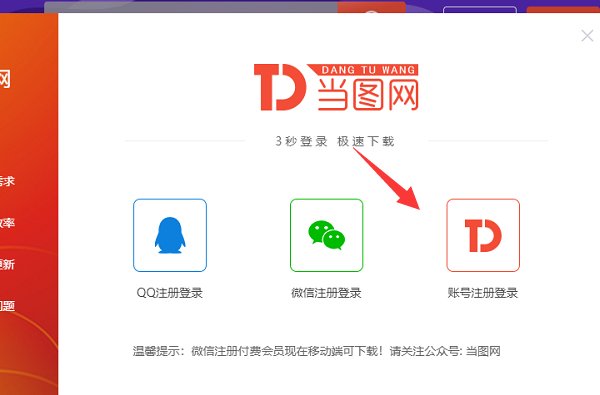The image size is (600, 395).
Task: Click the 当图网 logo at the top of the dialog
Action: [336, 87]
